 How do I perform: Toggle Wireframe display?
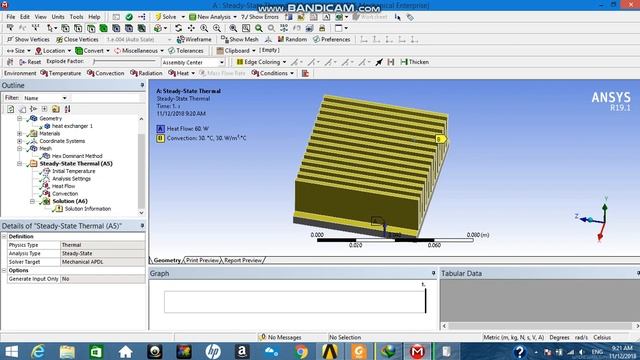point(194,40)
